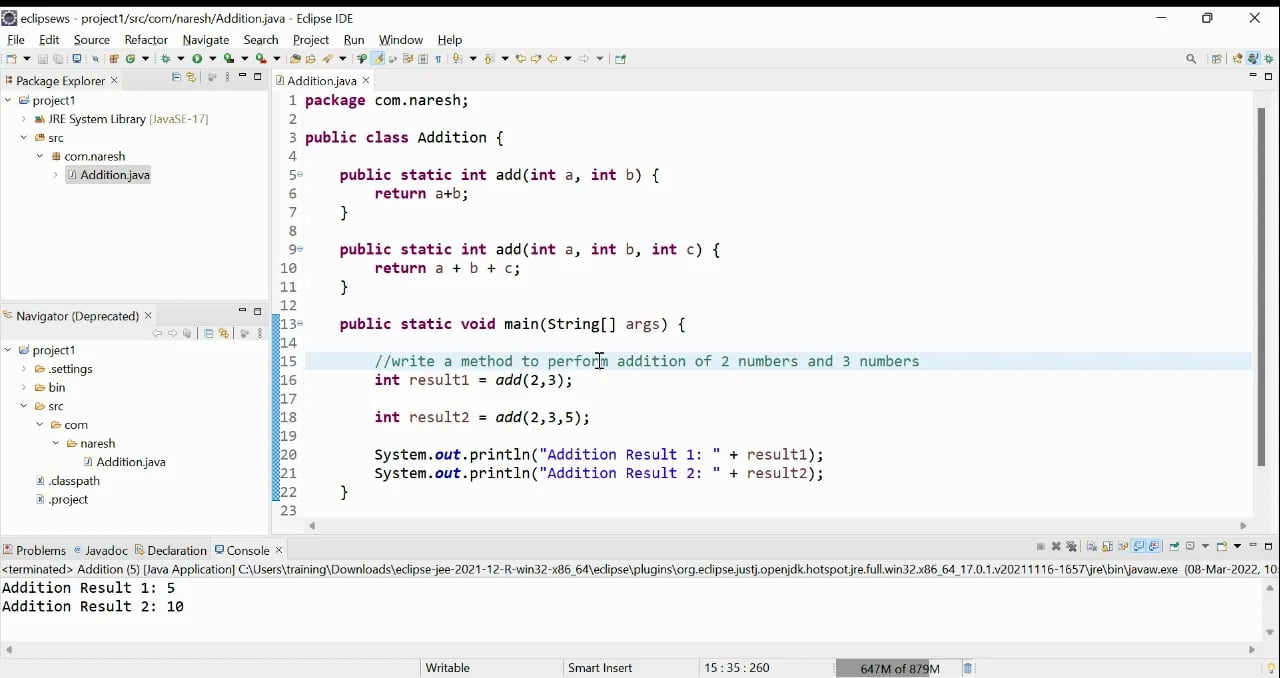Open the New file dropdown arrow
Screen dimensions: 1280x678
26,59
